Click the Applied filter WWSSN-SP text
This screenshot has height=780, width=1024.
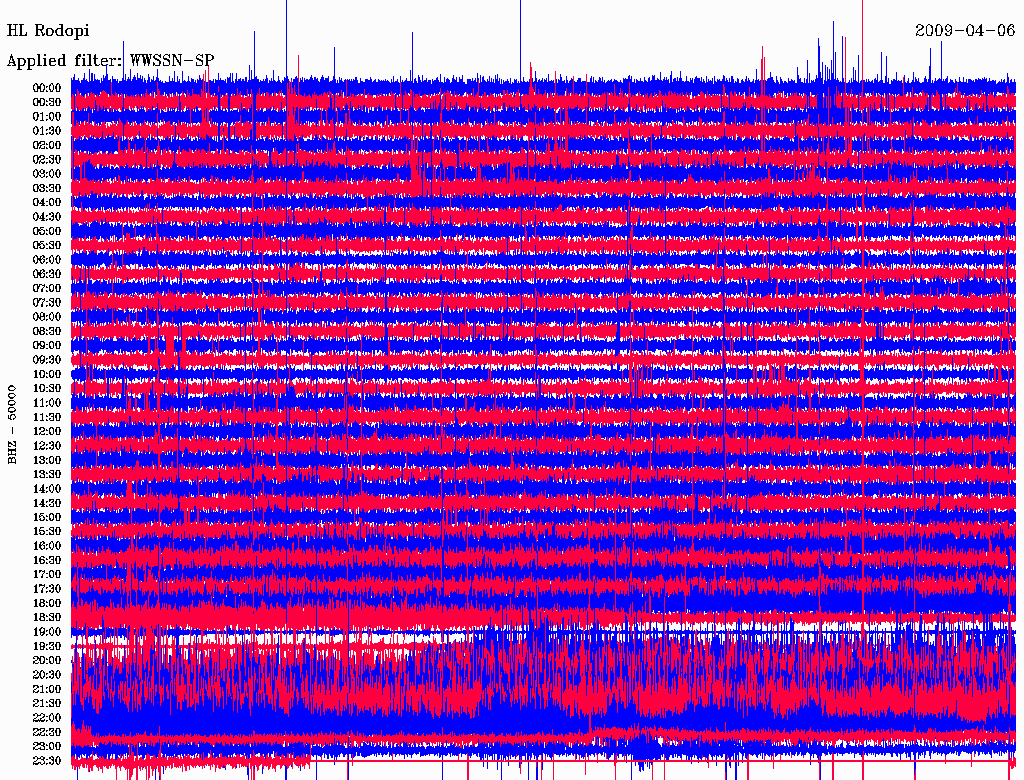[110, 61]
